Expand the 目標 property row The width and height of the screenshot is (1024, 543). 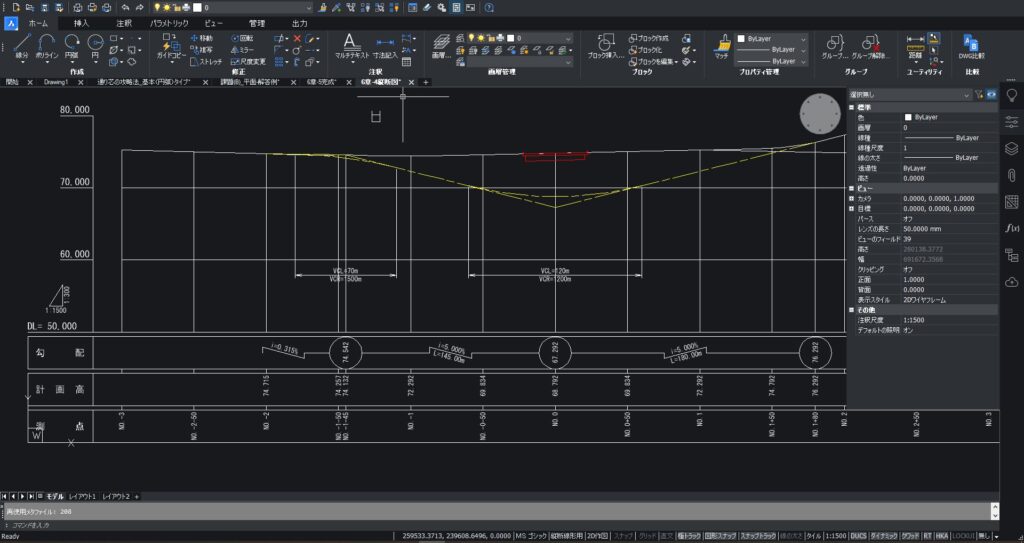852,208
